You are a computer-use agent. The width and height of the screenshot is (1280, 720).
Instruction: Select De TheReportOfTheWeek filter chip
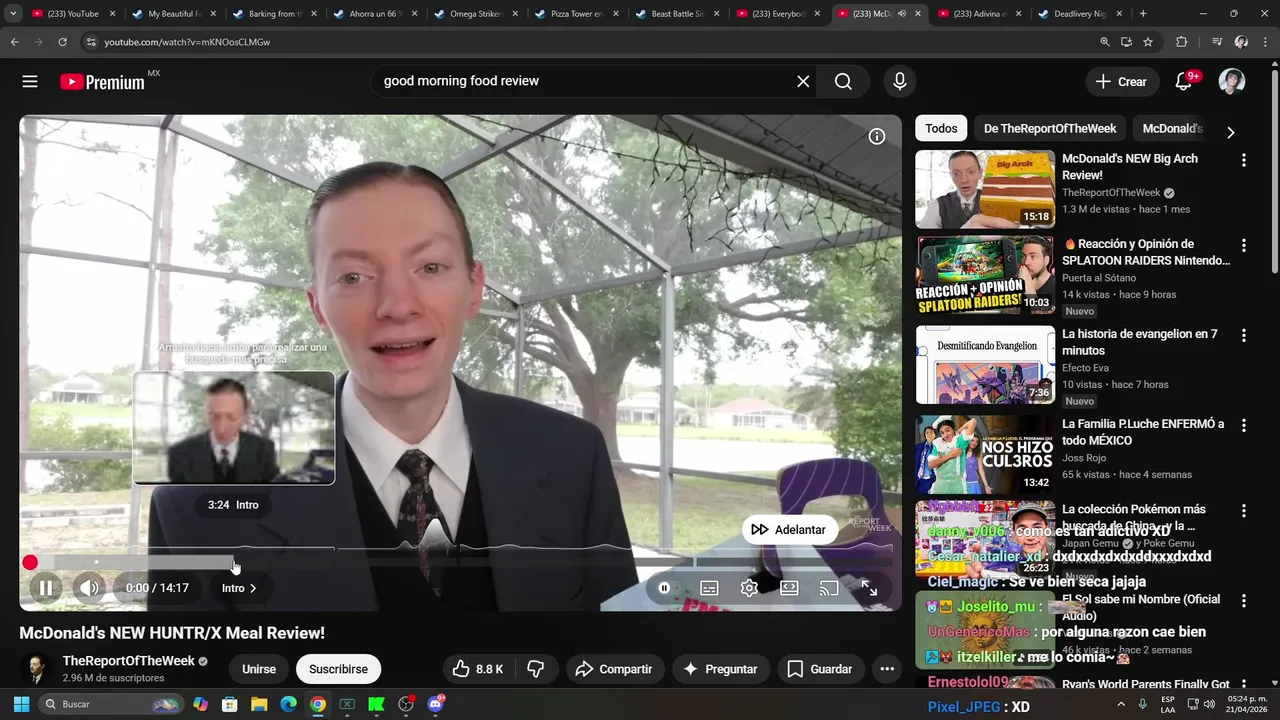point(1050,129)
